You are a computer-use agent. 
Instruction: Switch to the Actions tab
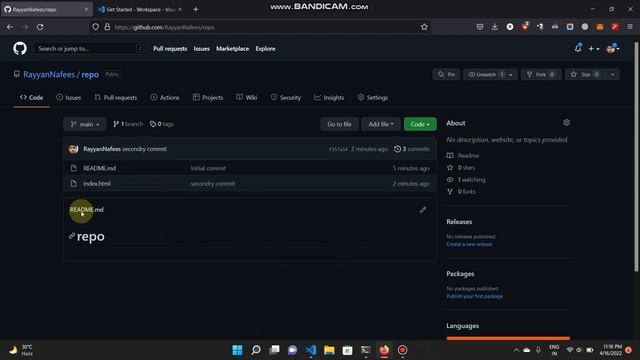(165, 98)
